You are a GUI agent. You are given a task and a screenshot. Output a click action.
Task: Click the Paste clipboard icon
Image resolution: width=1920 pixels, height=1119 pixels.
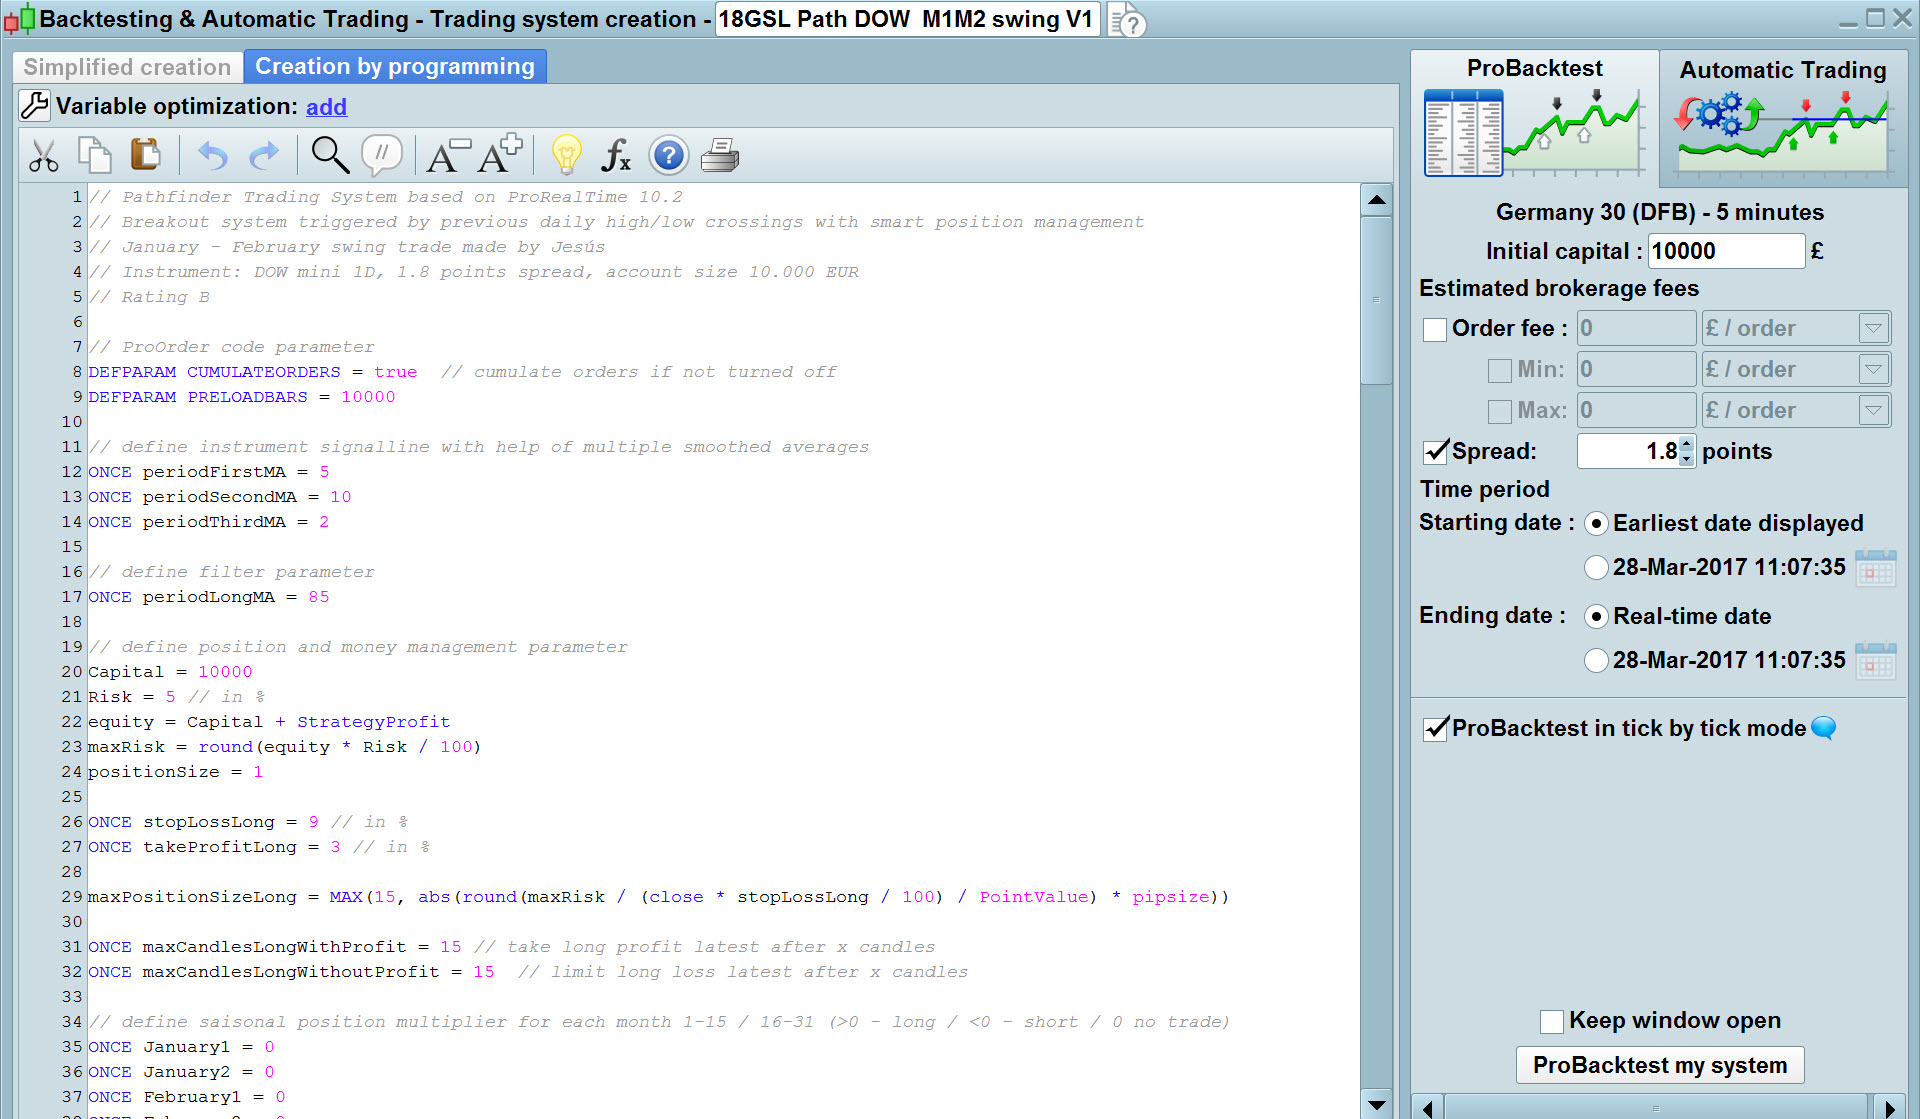[146, 155]
